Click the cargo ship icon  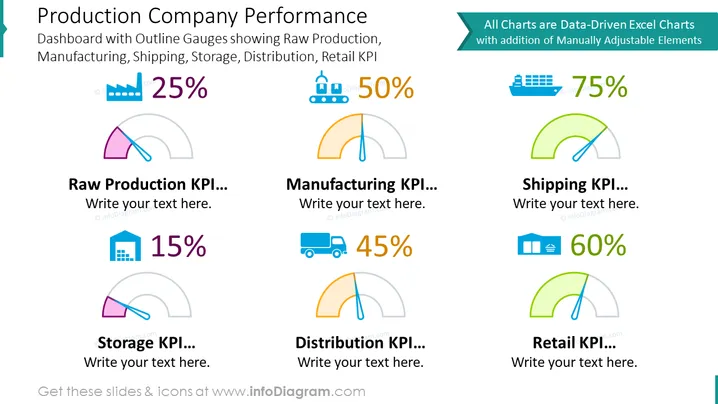[535, 85]
